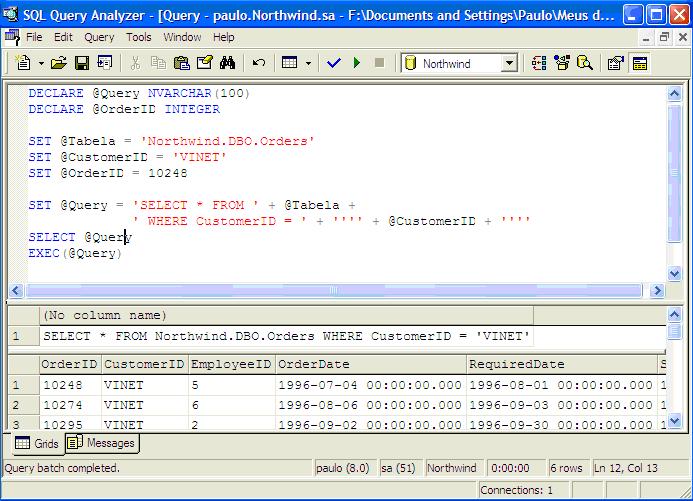Parse query with the blue checkmark
The width and height of the screenshot is (693, 501).
point(334,63)
